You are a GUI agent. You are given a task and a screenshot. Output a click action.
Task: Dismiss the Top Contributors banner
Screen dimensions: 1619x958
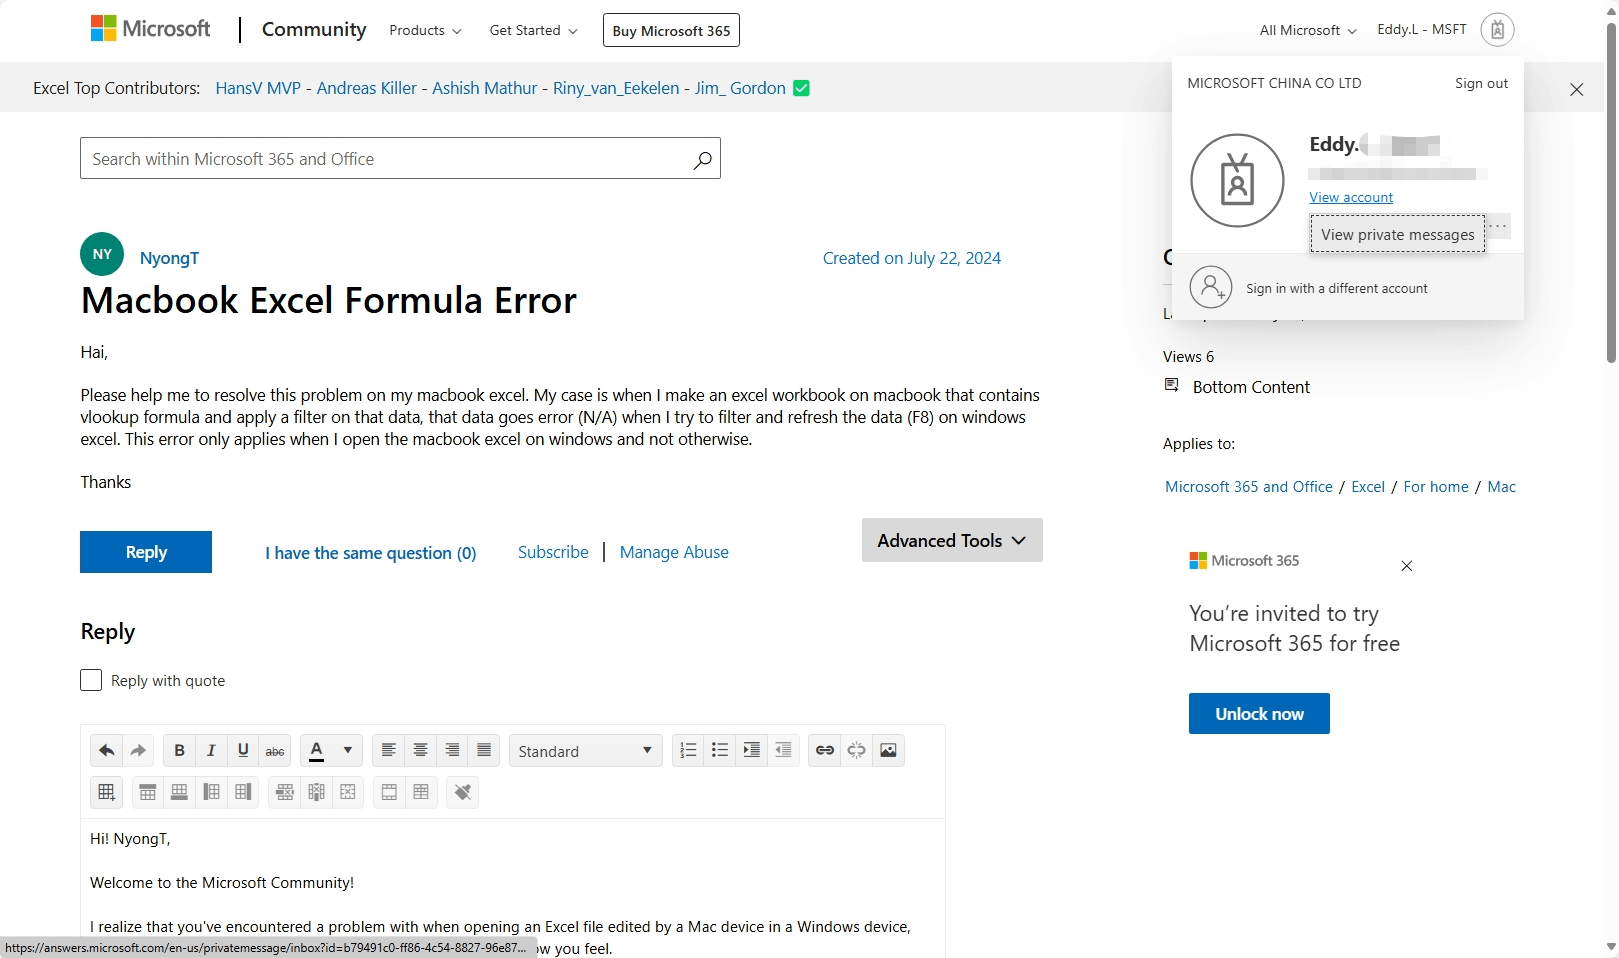pyautogui.click(x=1577, y=89)
